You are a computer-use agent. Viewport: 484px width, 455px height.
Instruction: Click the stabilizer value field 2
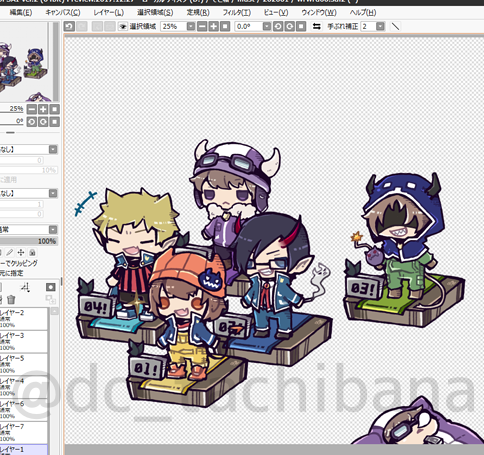[x=368, y=26]
